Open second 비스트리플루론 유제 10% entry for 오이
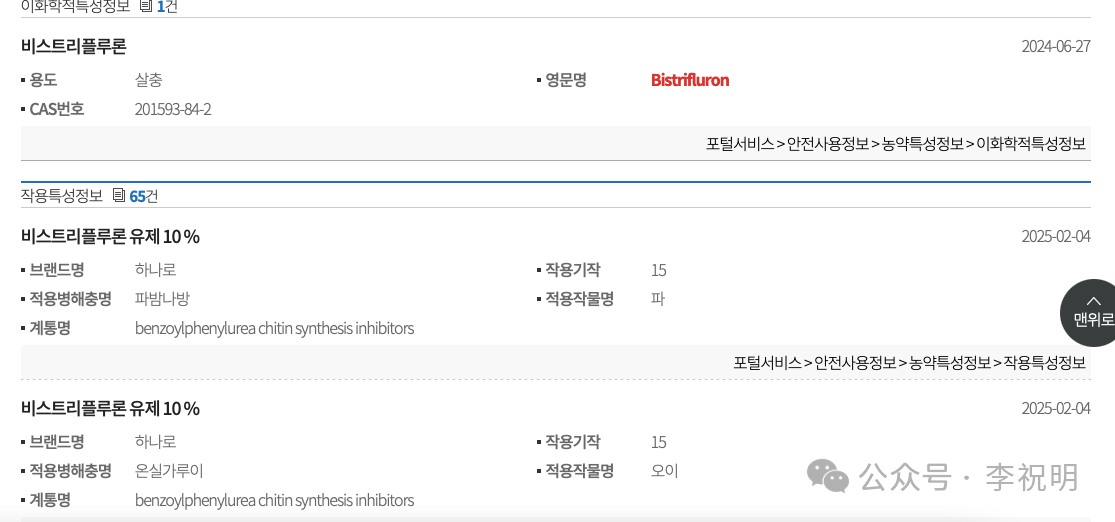1115x522 pixels. [x=110, y=409]
